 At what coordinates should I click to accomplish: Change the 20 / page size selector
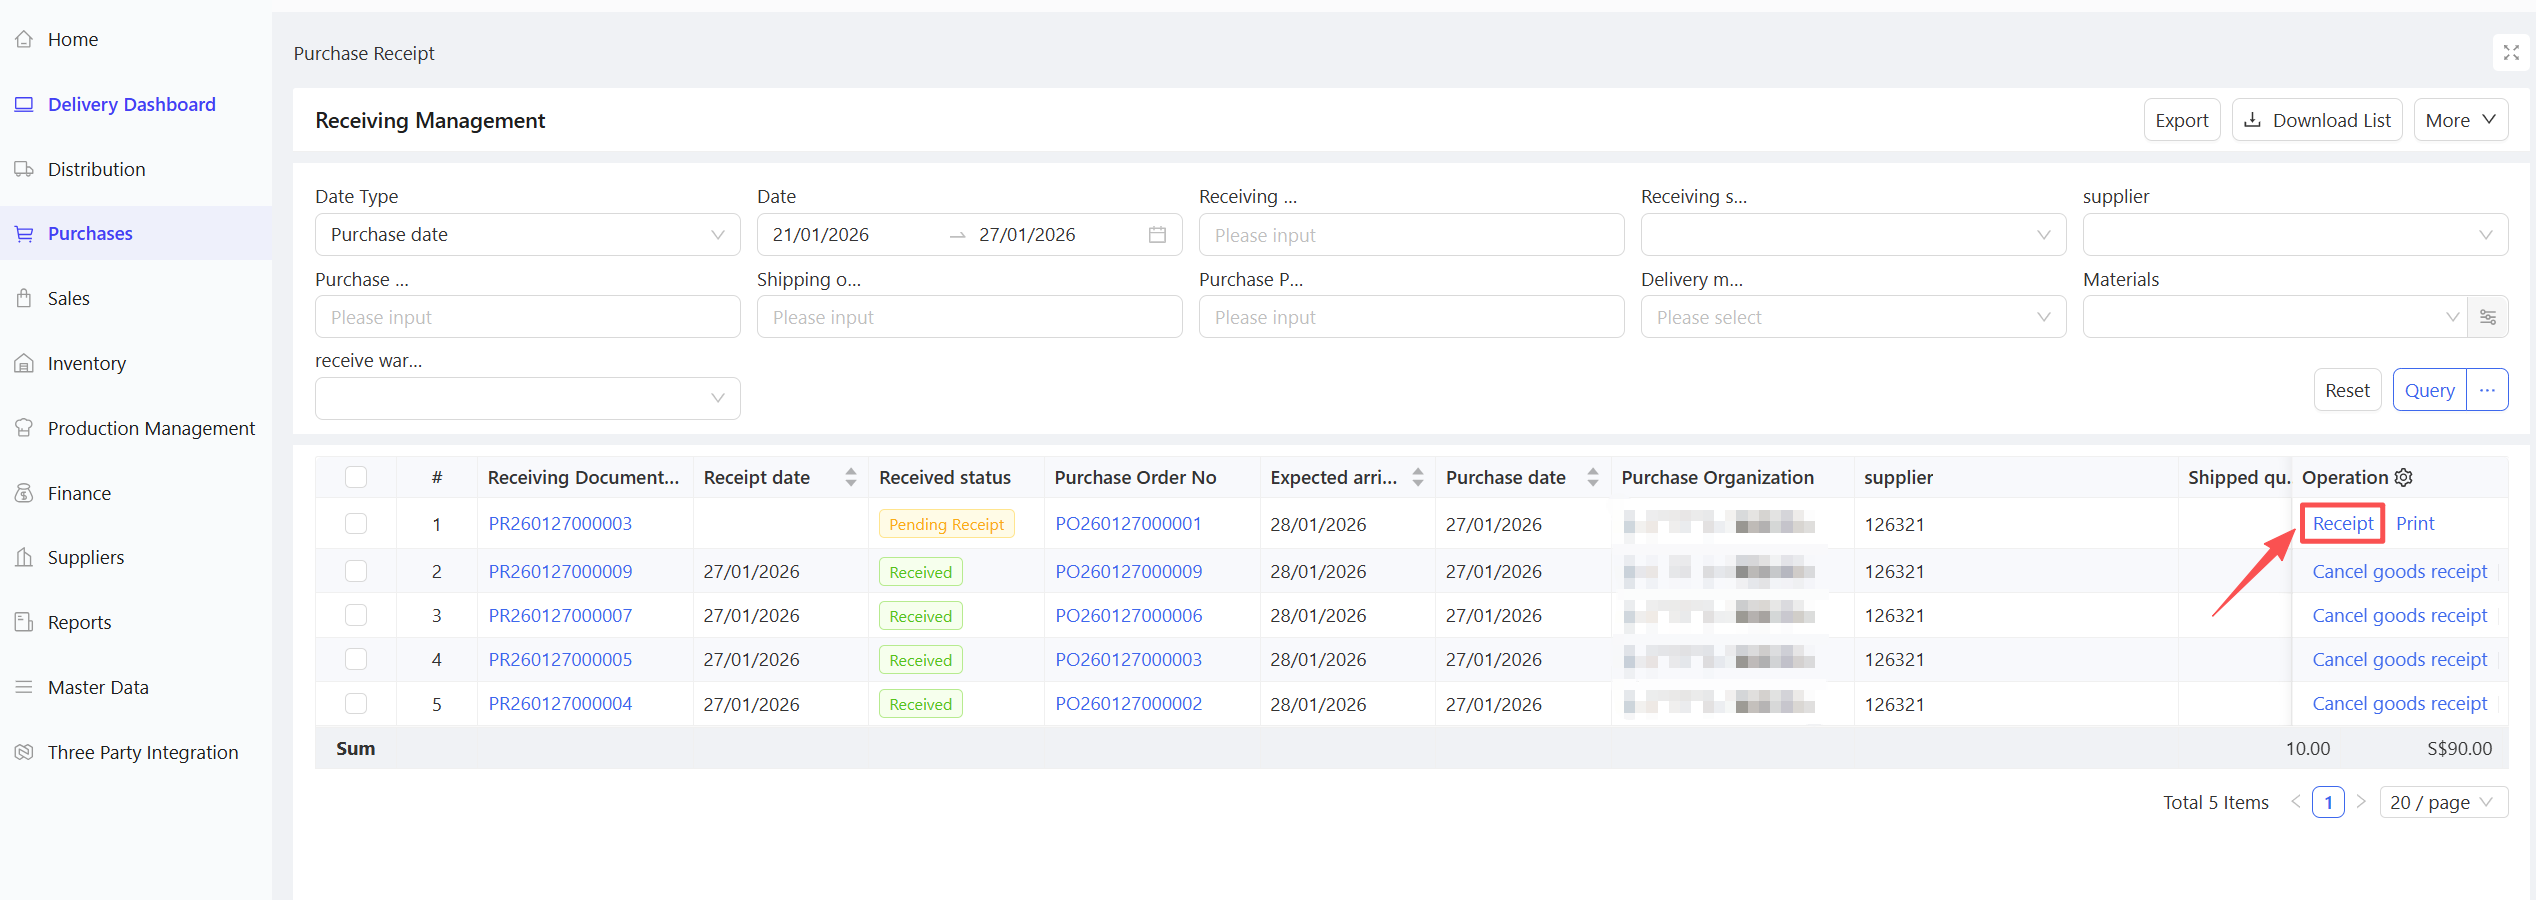tap(2442, 802)
